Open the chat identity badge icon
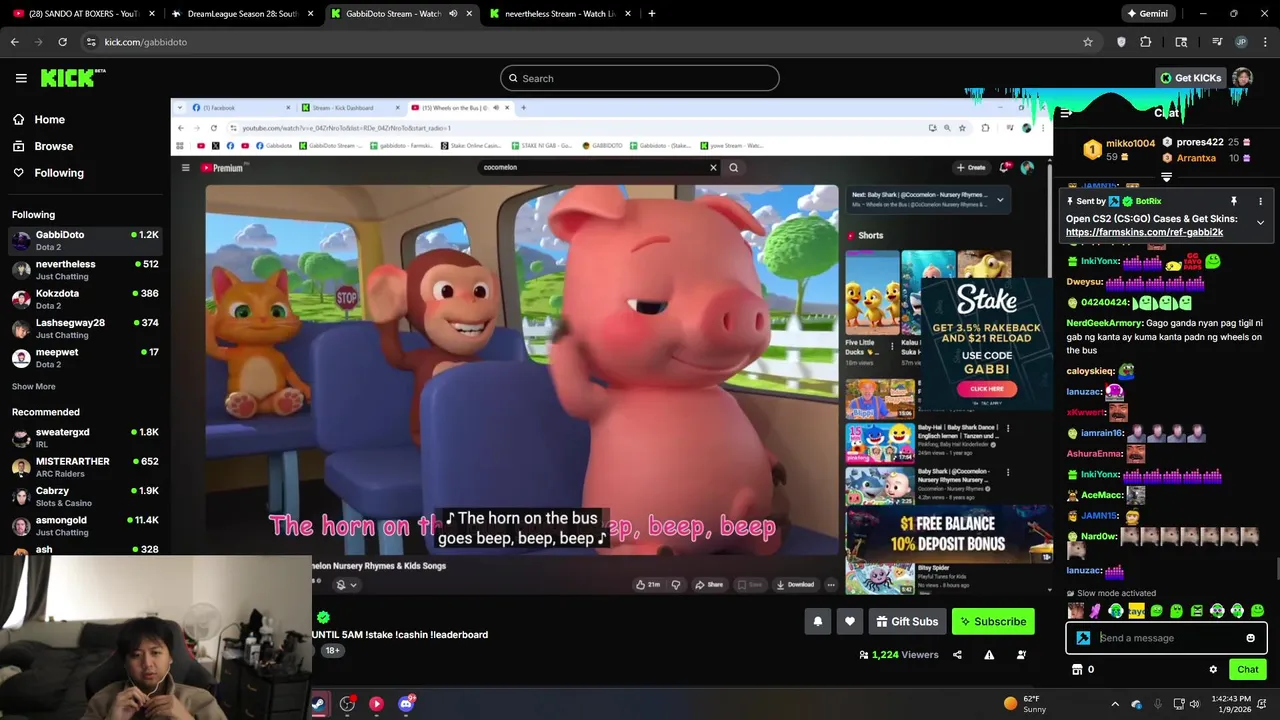1280x720 pixels. [1083, 638]
